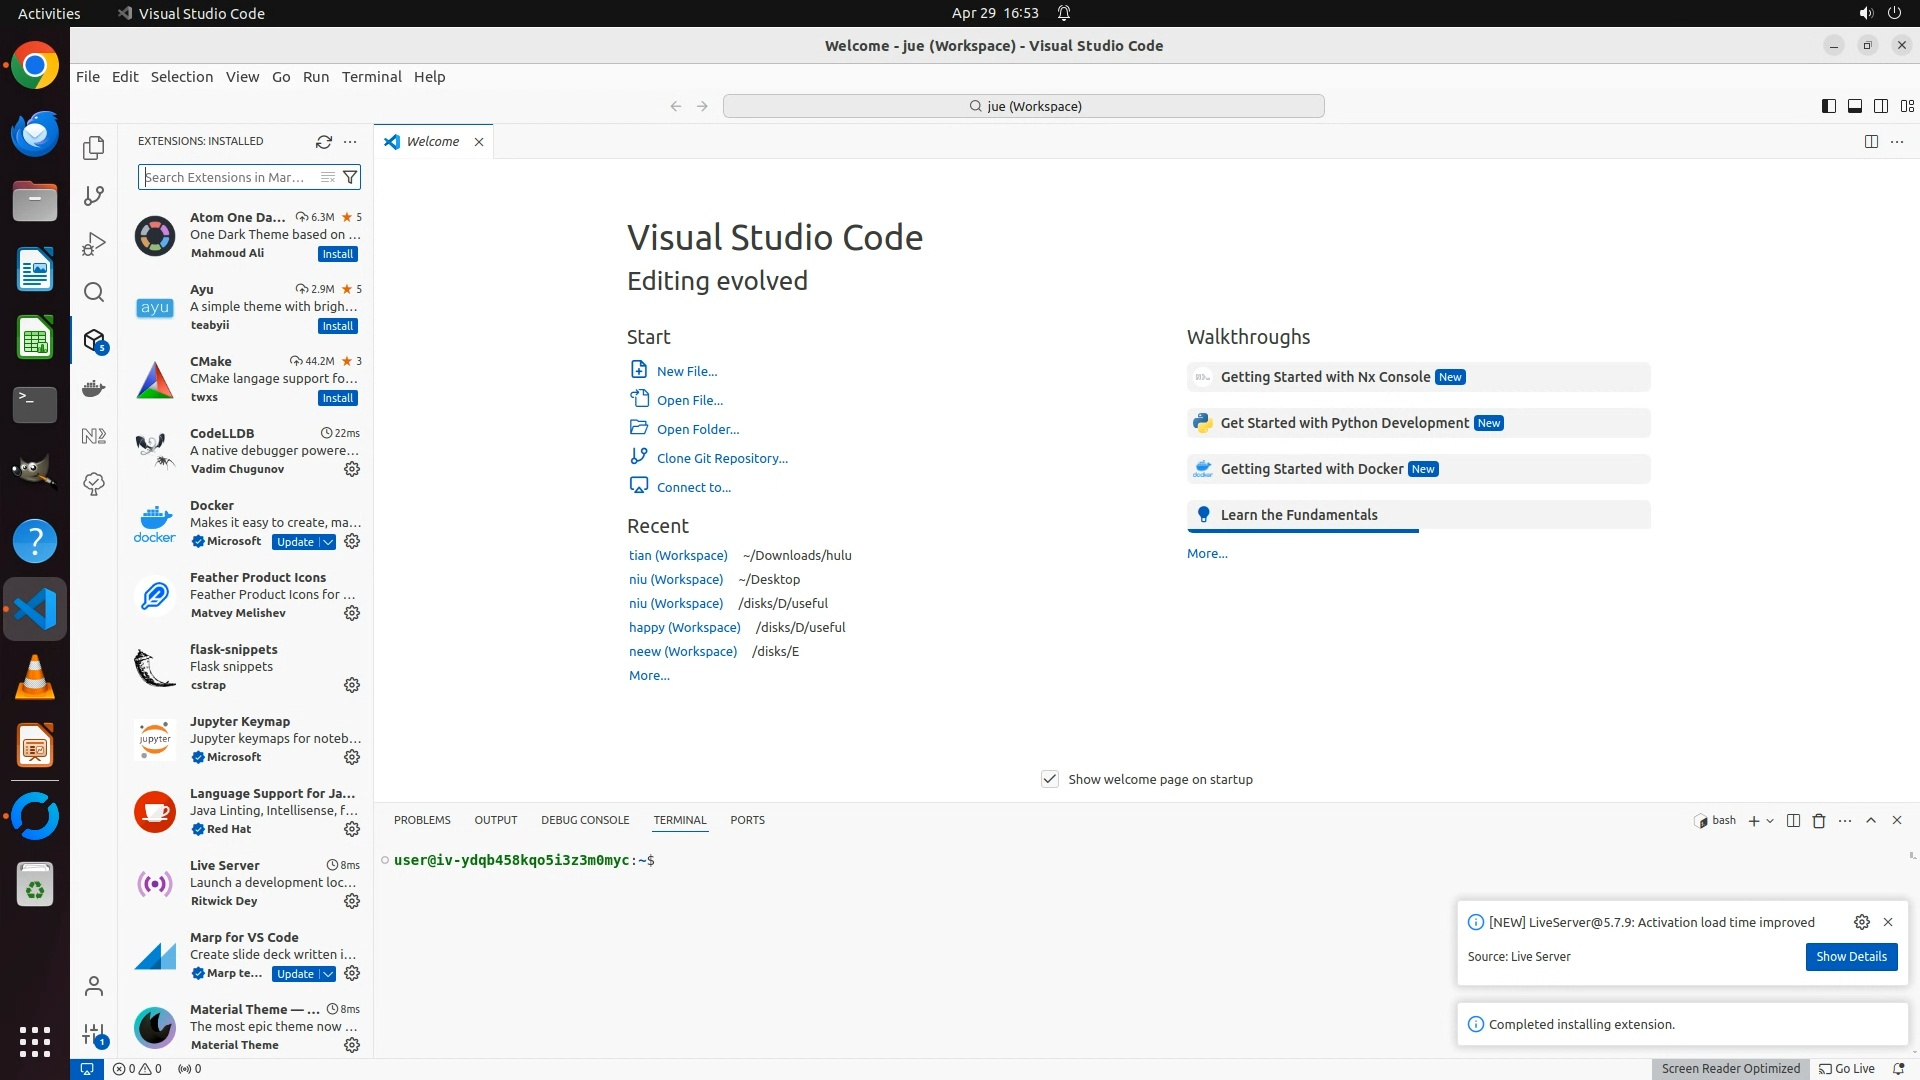Expand Docker Update dropdown arrow
Viewport: 1920px width, 1080px height.
[x=328, y=542]
